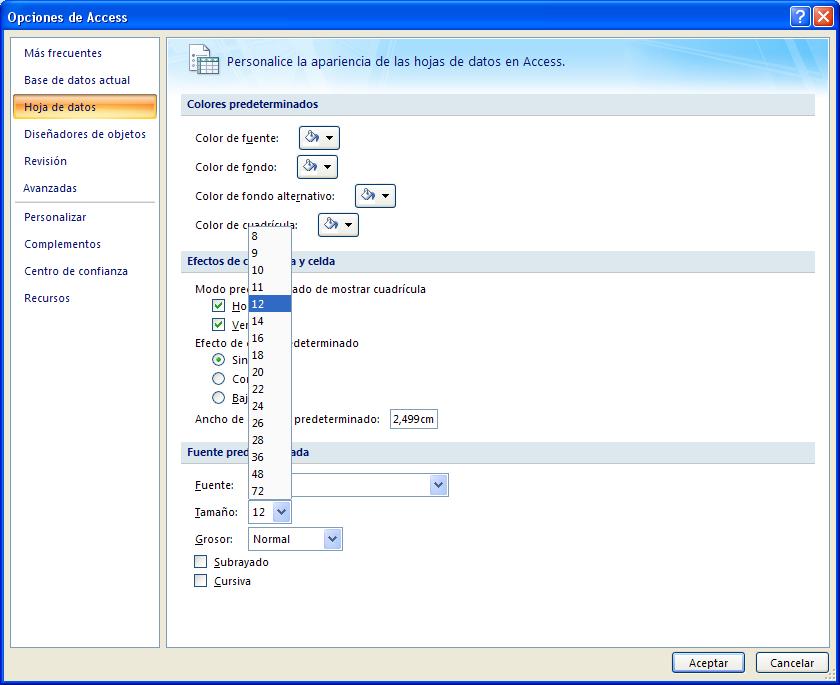Screen dimensions: 840x685
Task: Choose size 24 in the list
Action: [270, 406]
